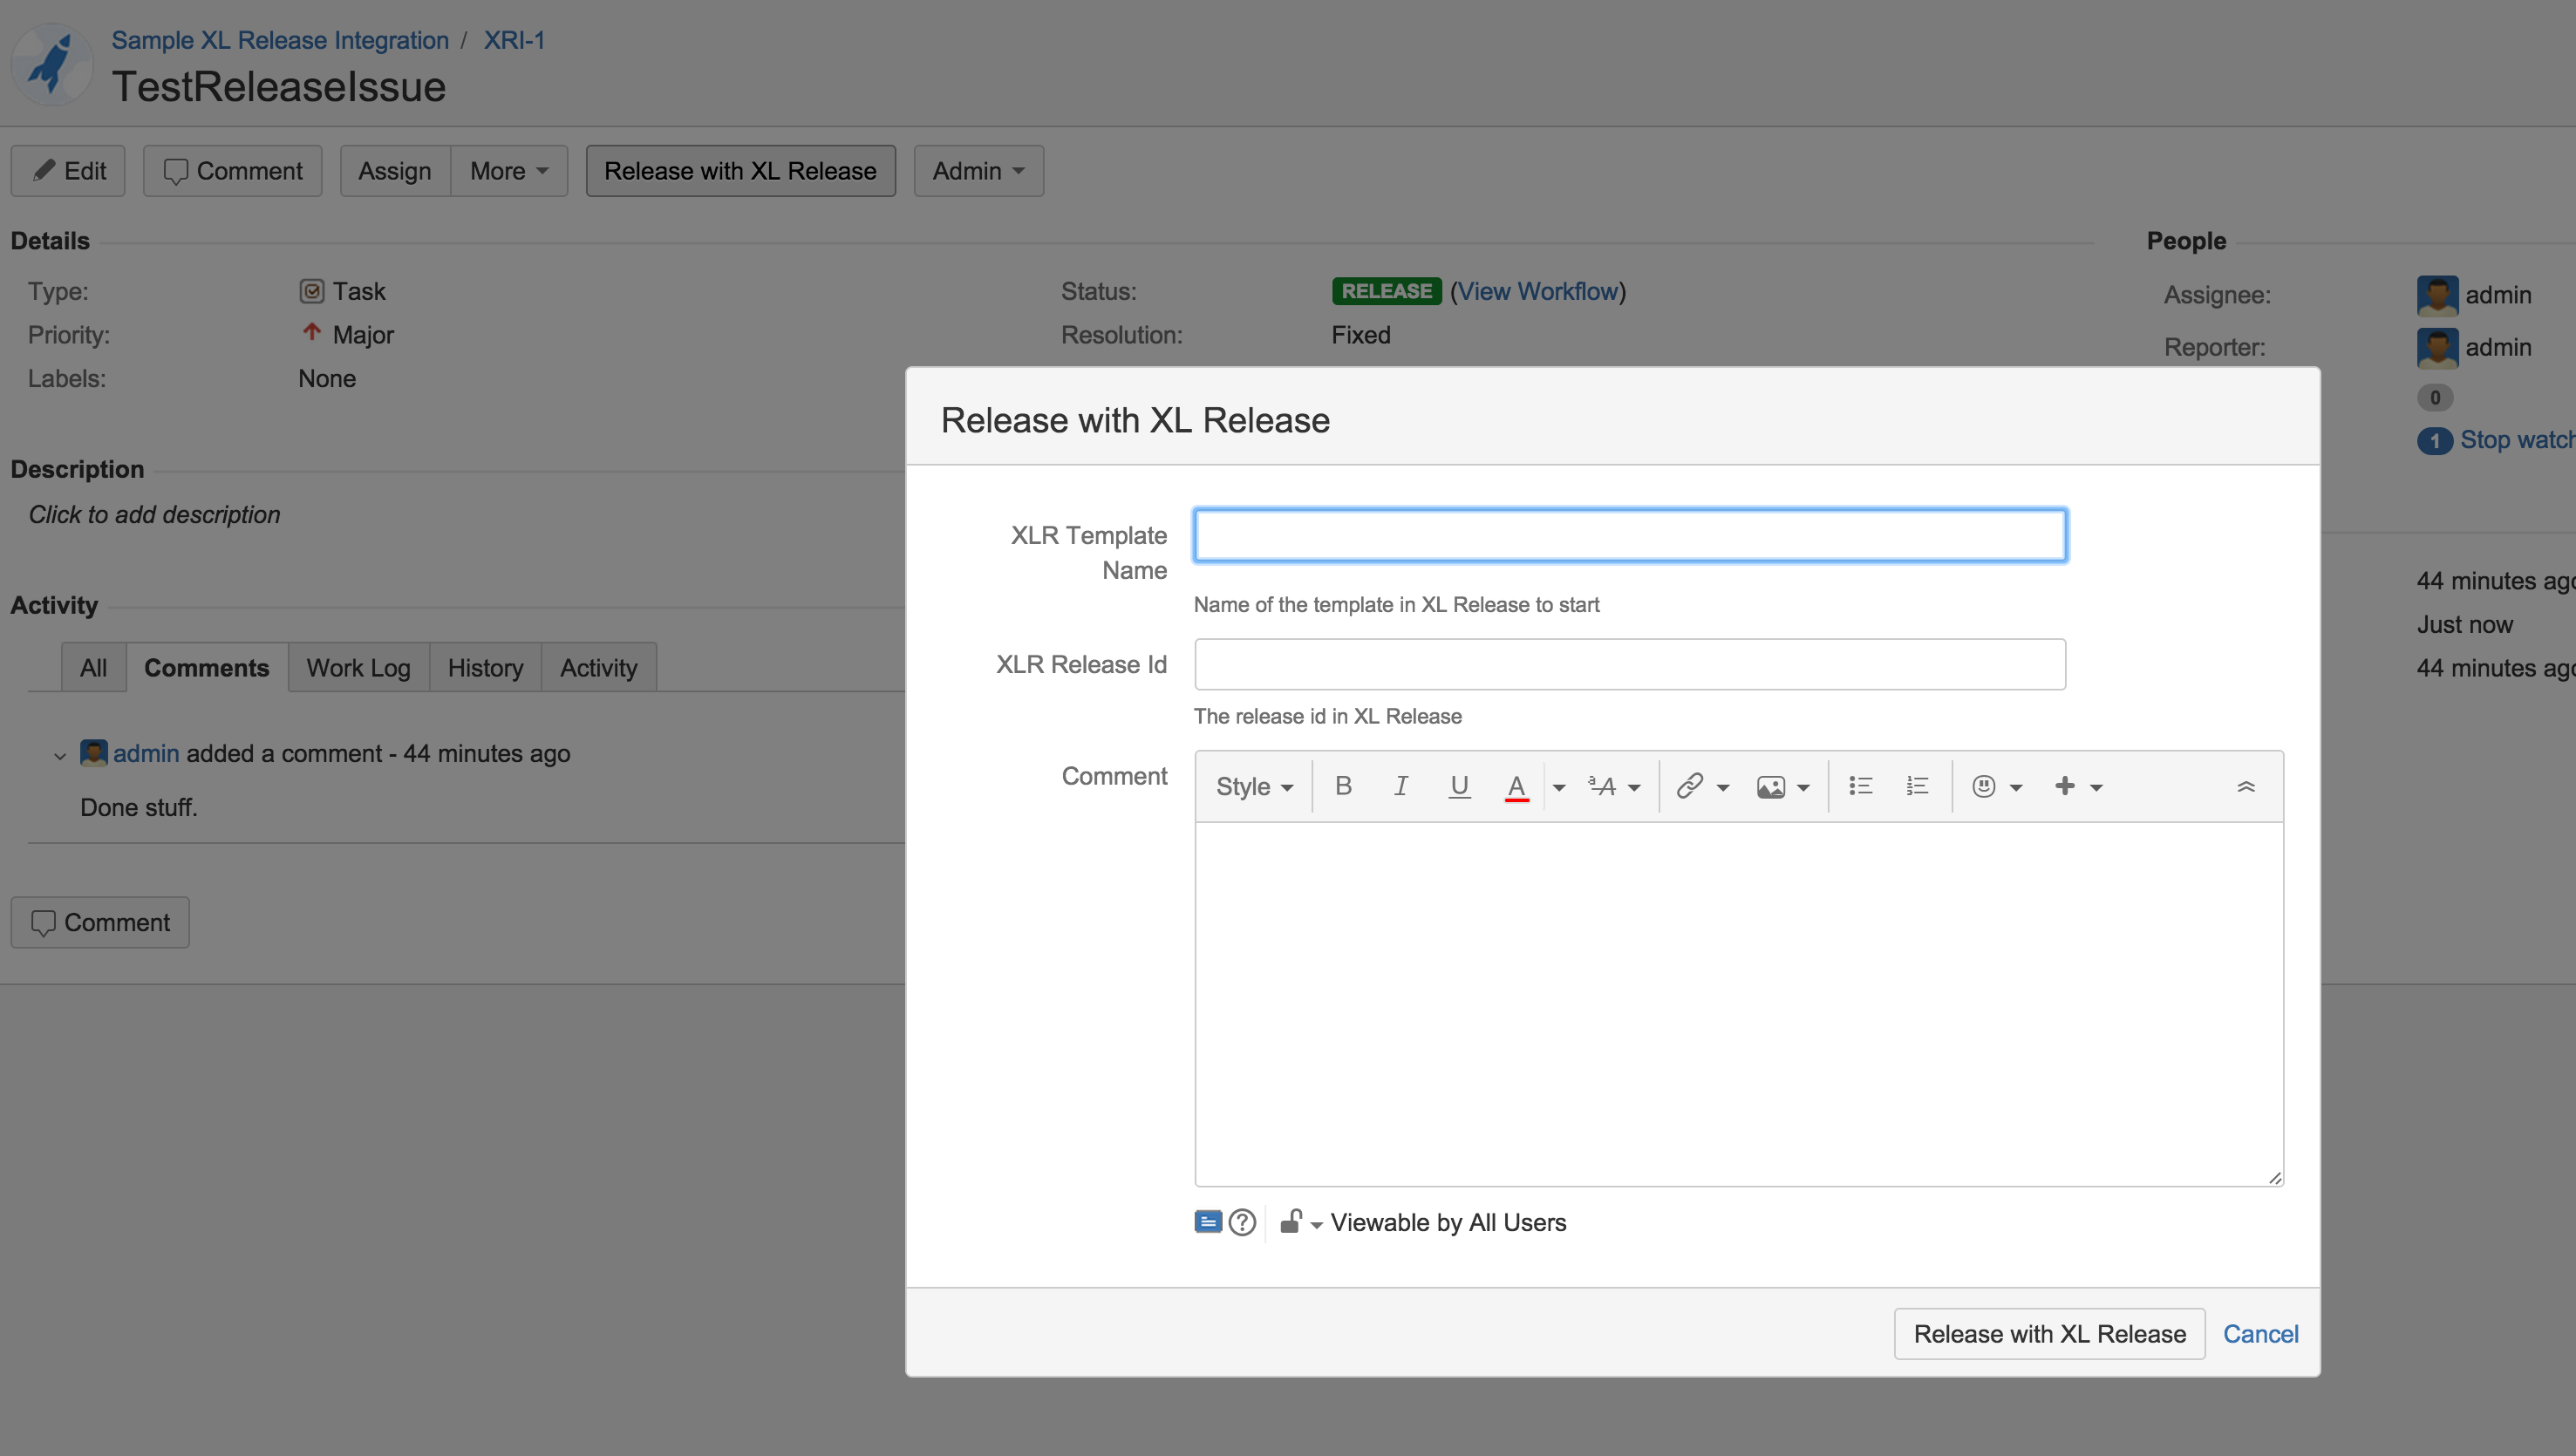Toggle underline formatting in comment editor
The height and width of the screenshot is (1456, 2576).
(1459, 786)
